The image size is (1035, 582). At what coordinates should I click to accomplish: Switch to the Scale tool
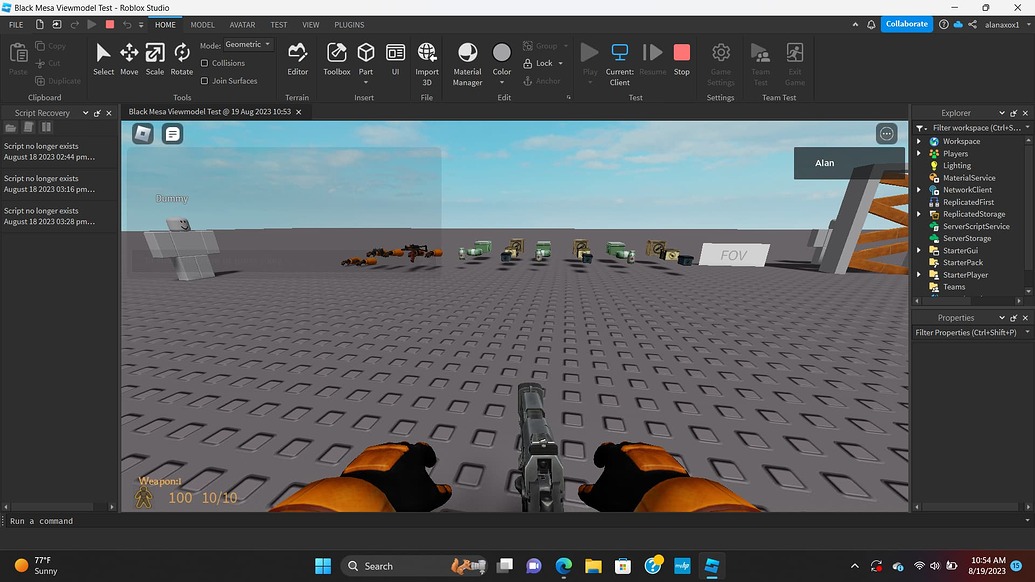click(154, 60)
